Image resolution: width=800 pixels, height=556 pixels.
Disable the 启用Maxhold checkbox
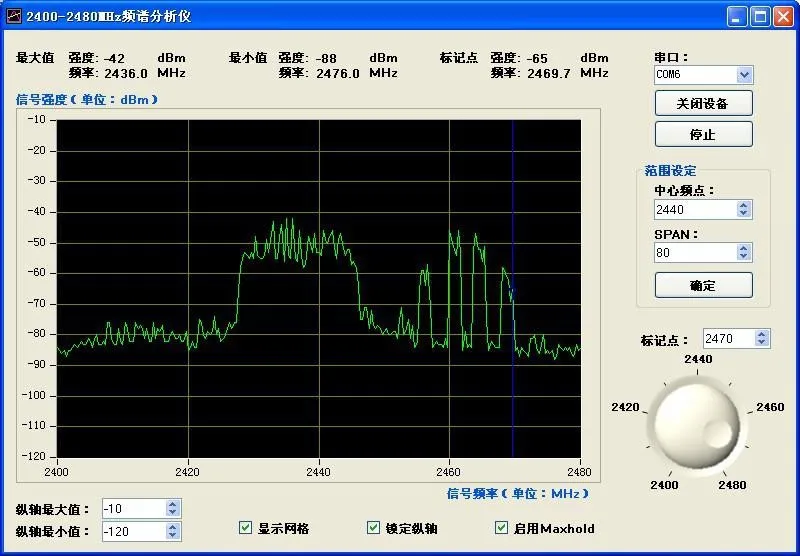pos(502,527)
